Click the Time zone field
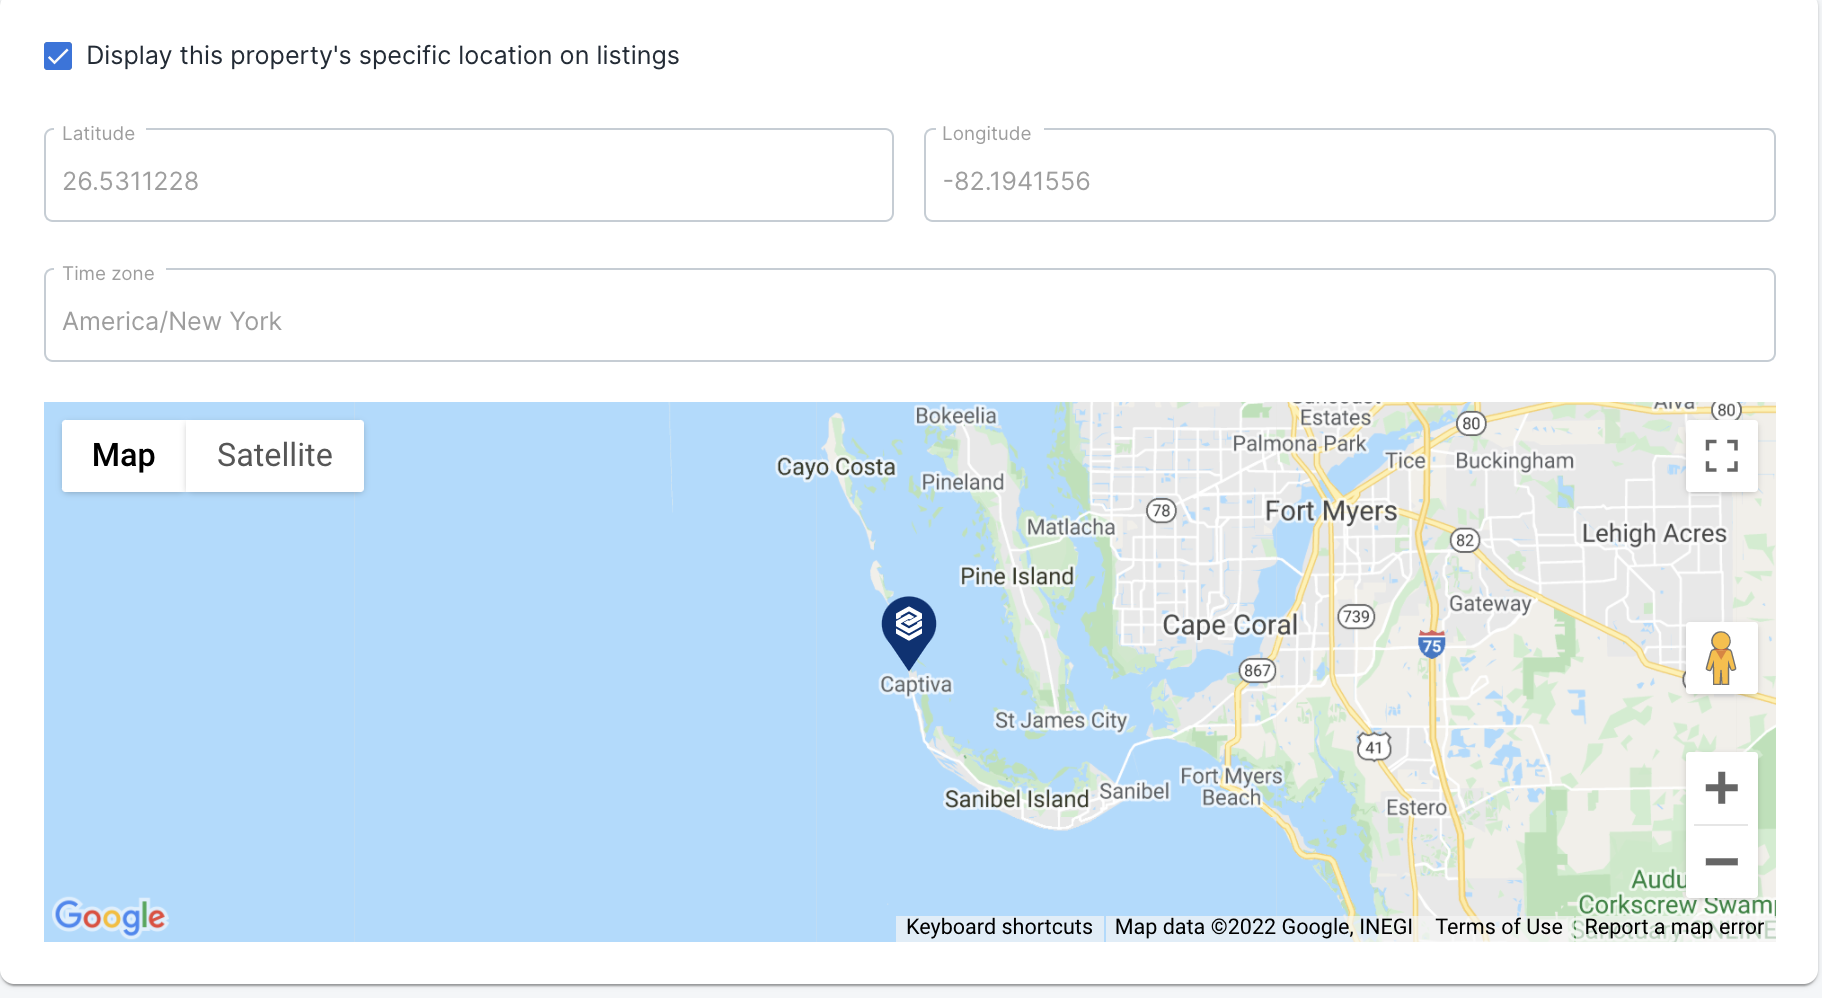 910,315
